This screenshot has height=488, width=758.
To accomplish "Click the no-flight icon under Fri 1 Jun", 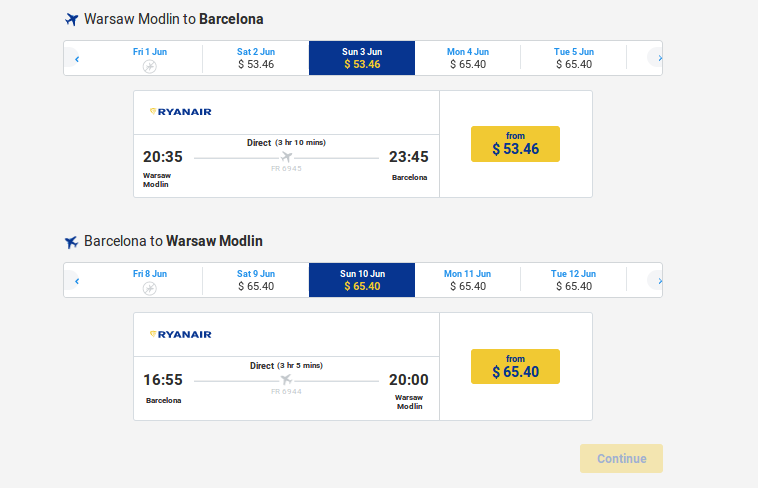I will (x=150, y=66).
